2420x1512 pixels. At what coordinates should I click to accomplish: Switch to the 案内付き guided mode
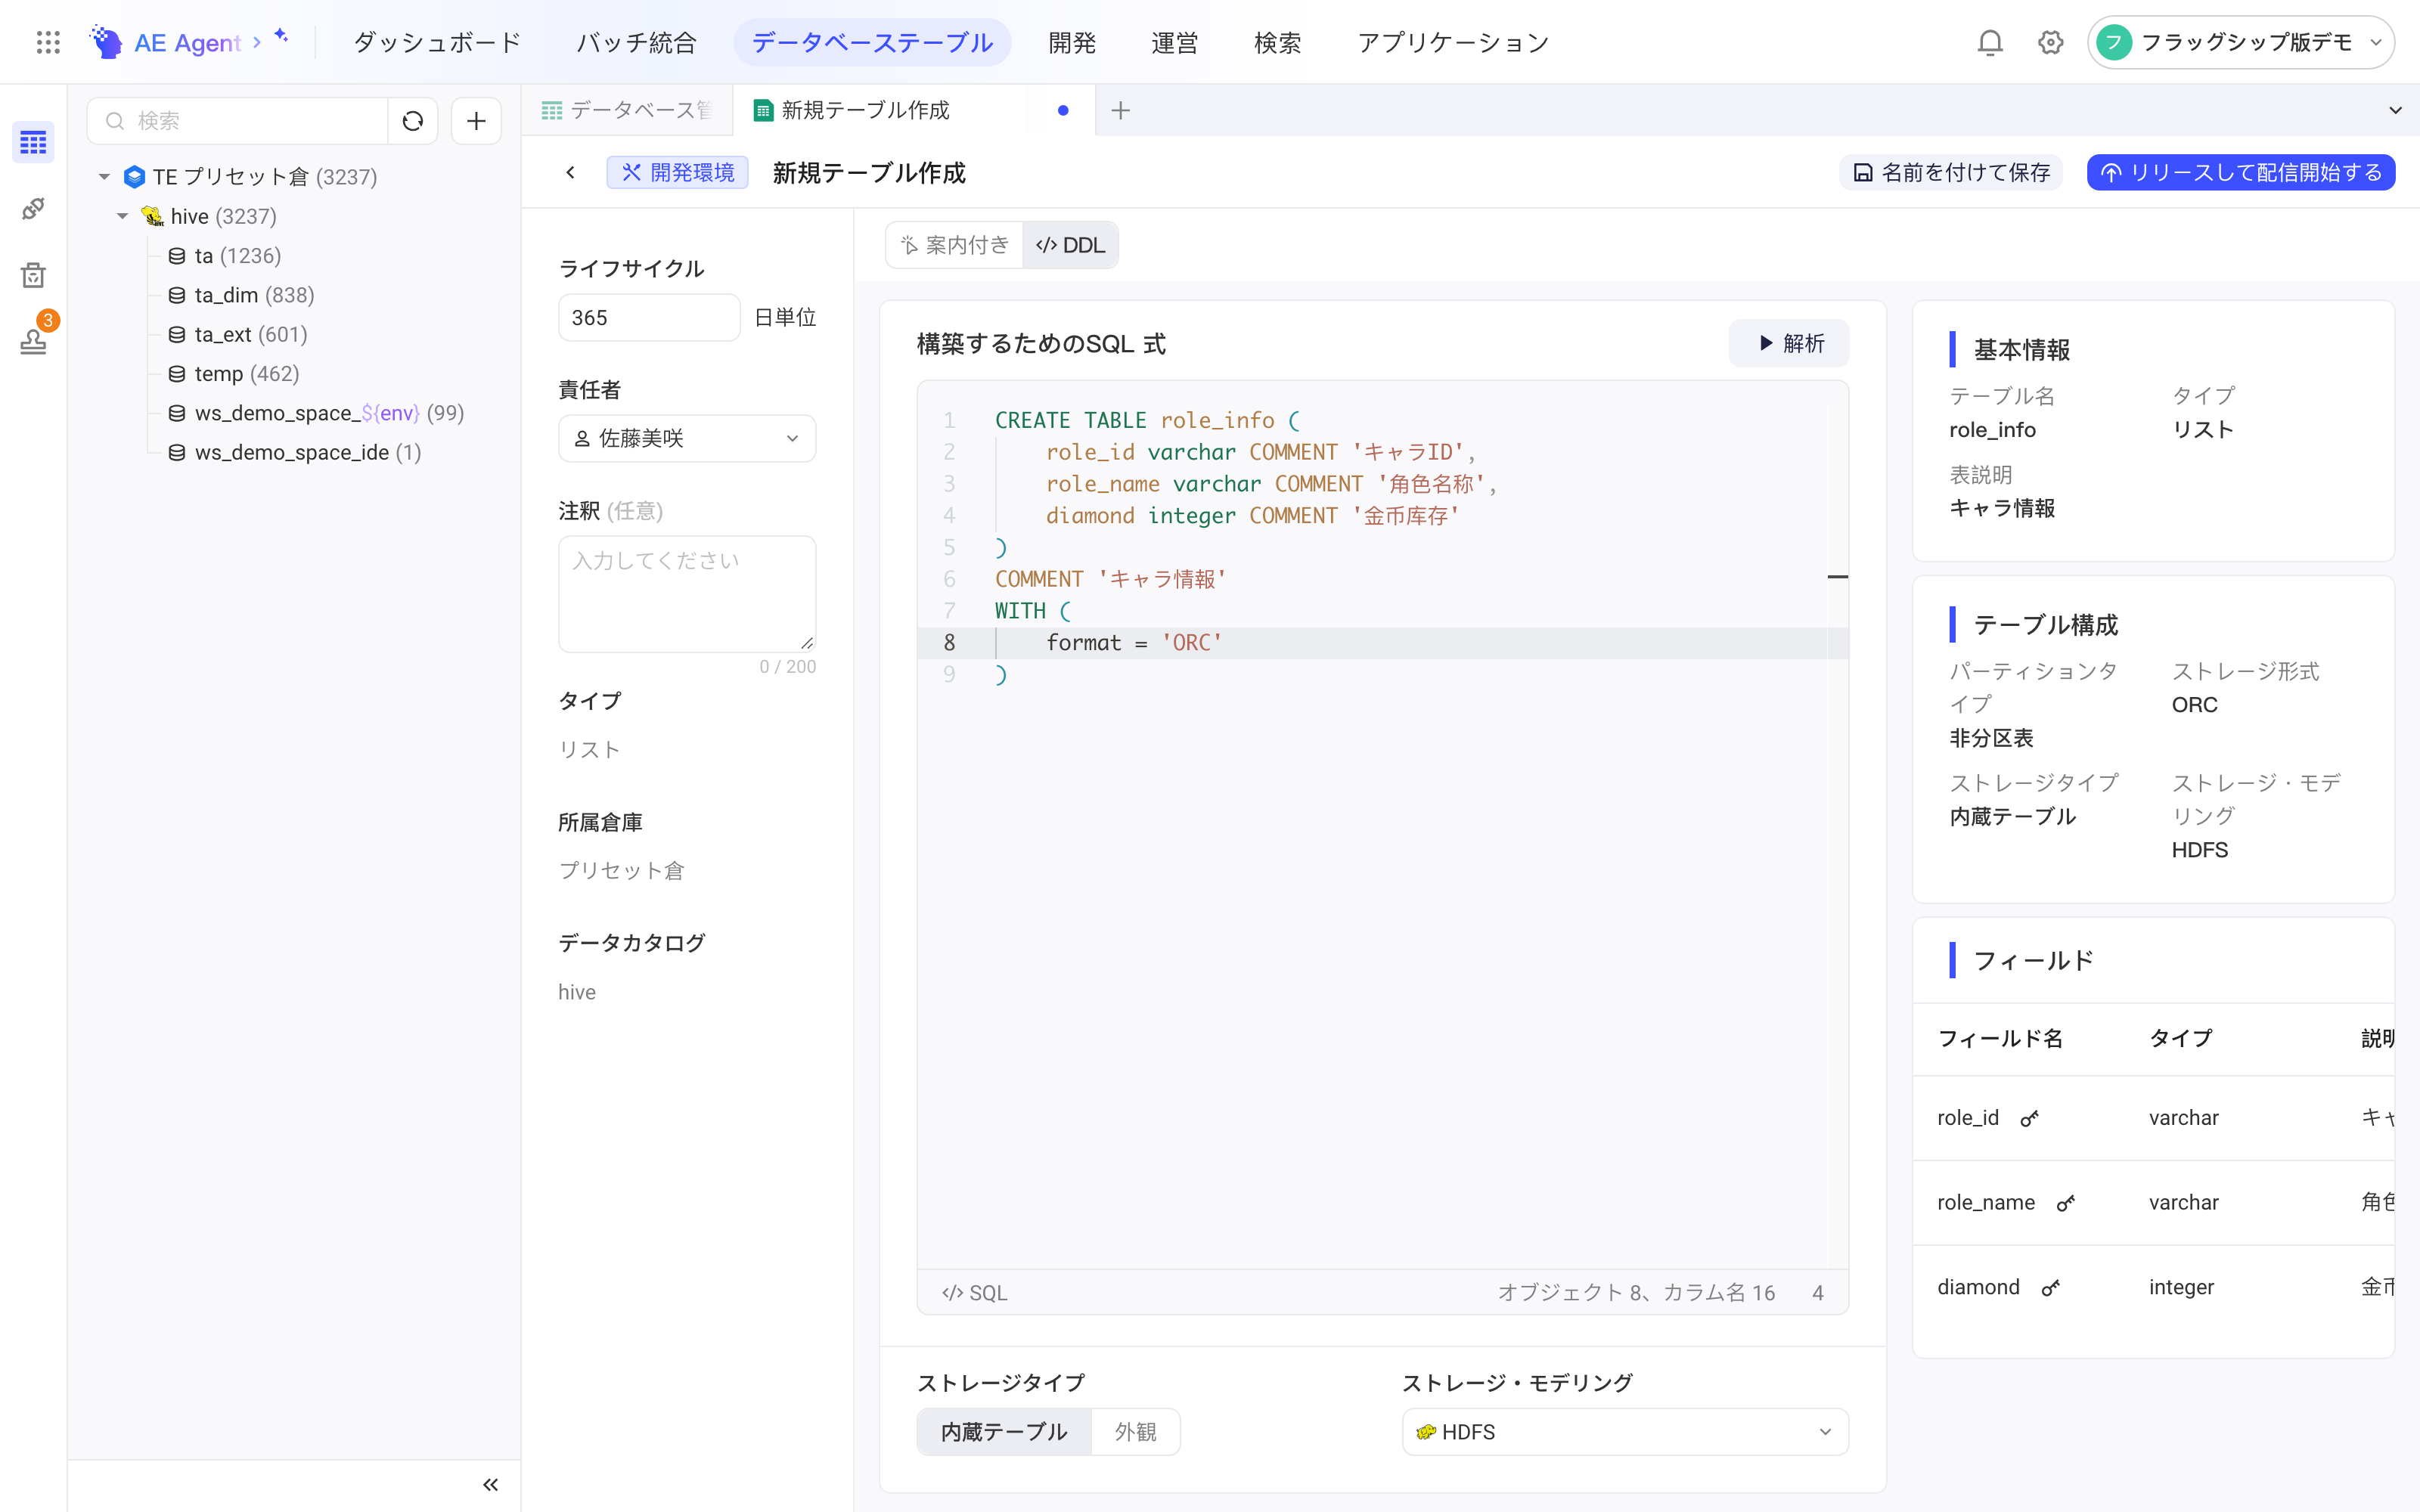[x=955, y=245]
